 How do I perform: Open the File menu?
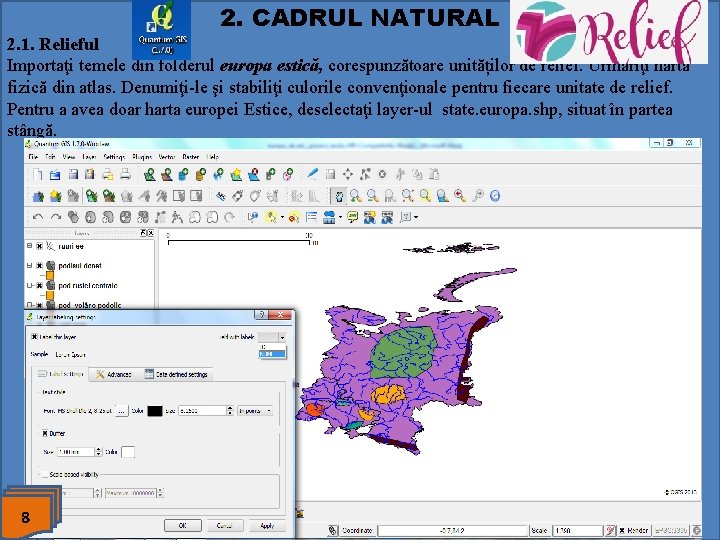(x=33, y=157)
